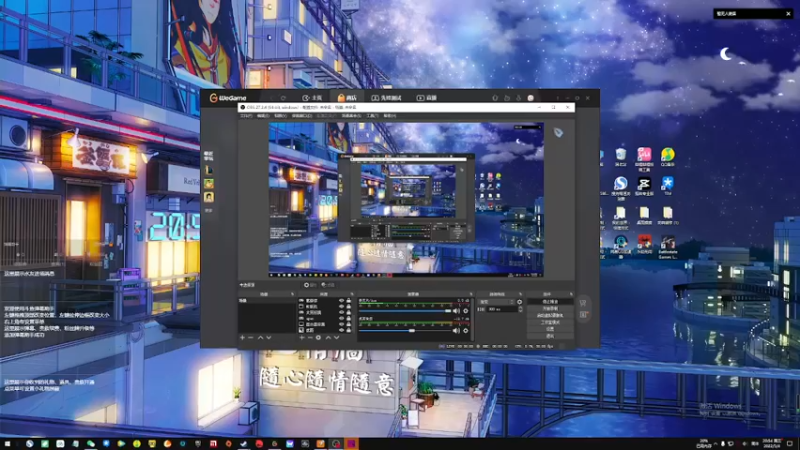
Task: Expand hidden system tray icons chevron
Action: tap(715, 444)
